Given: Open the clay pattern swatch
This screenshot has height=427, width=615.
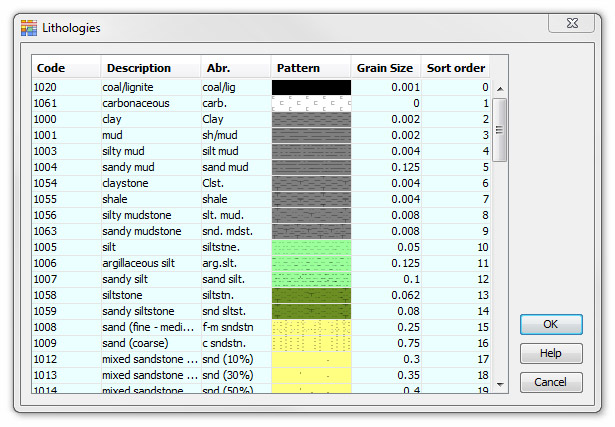Looking at the screenshot, I should tap(311, 120).
